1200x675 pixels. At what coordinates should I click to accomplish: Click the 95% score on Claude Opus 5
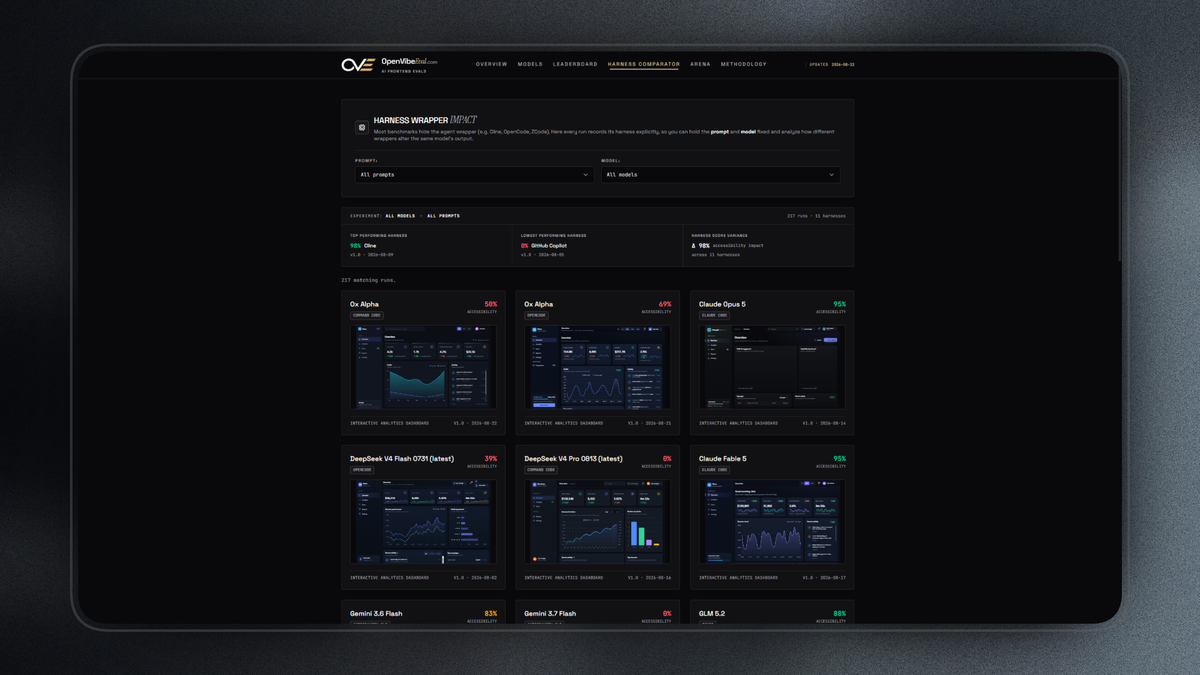(x=839, y=304)
